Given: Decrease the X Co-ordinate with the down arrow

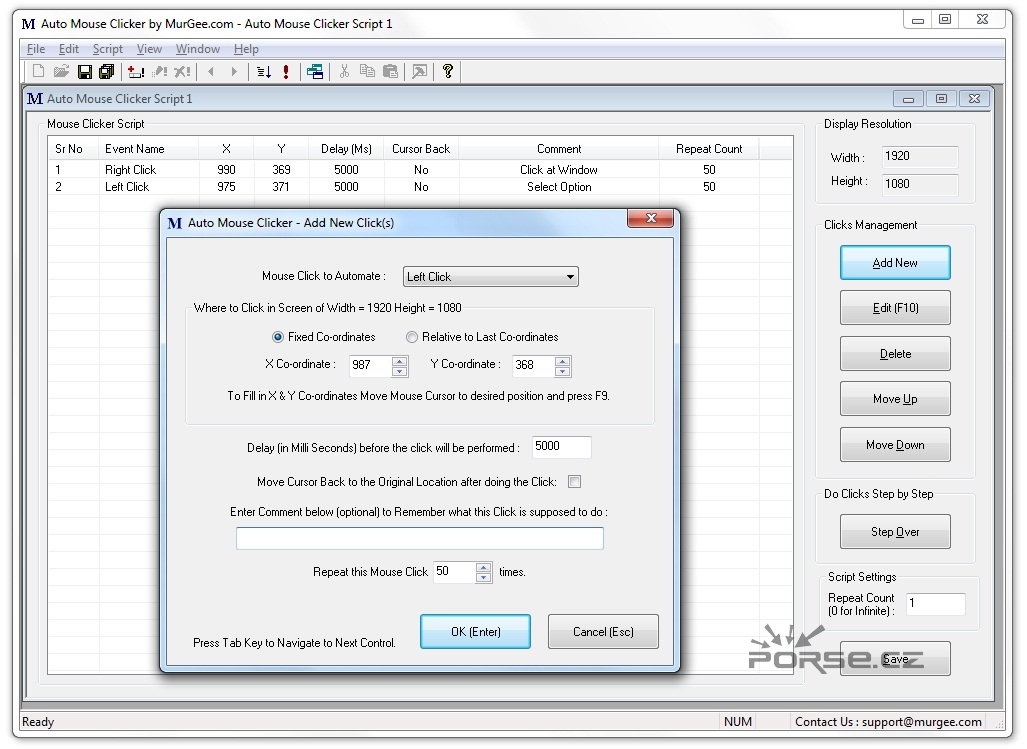Looking at the screenshot, I should click(400, 371).
